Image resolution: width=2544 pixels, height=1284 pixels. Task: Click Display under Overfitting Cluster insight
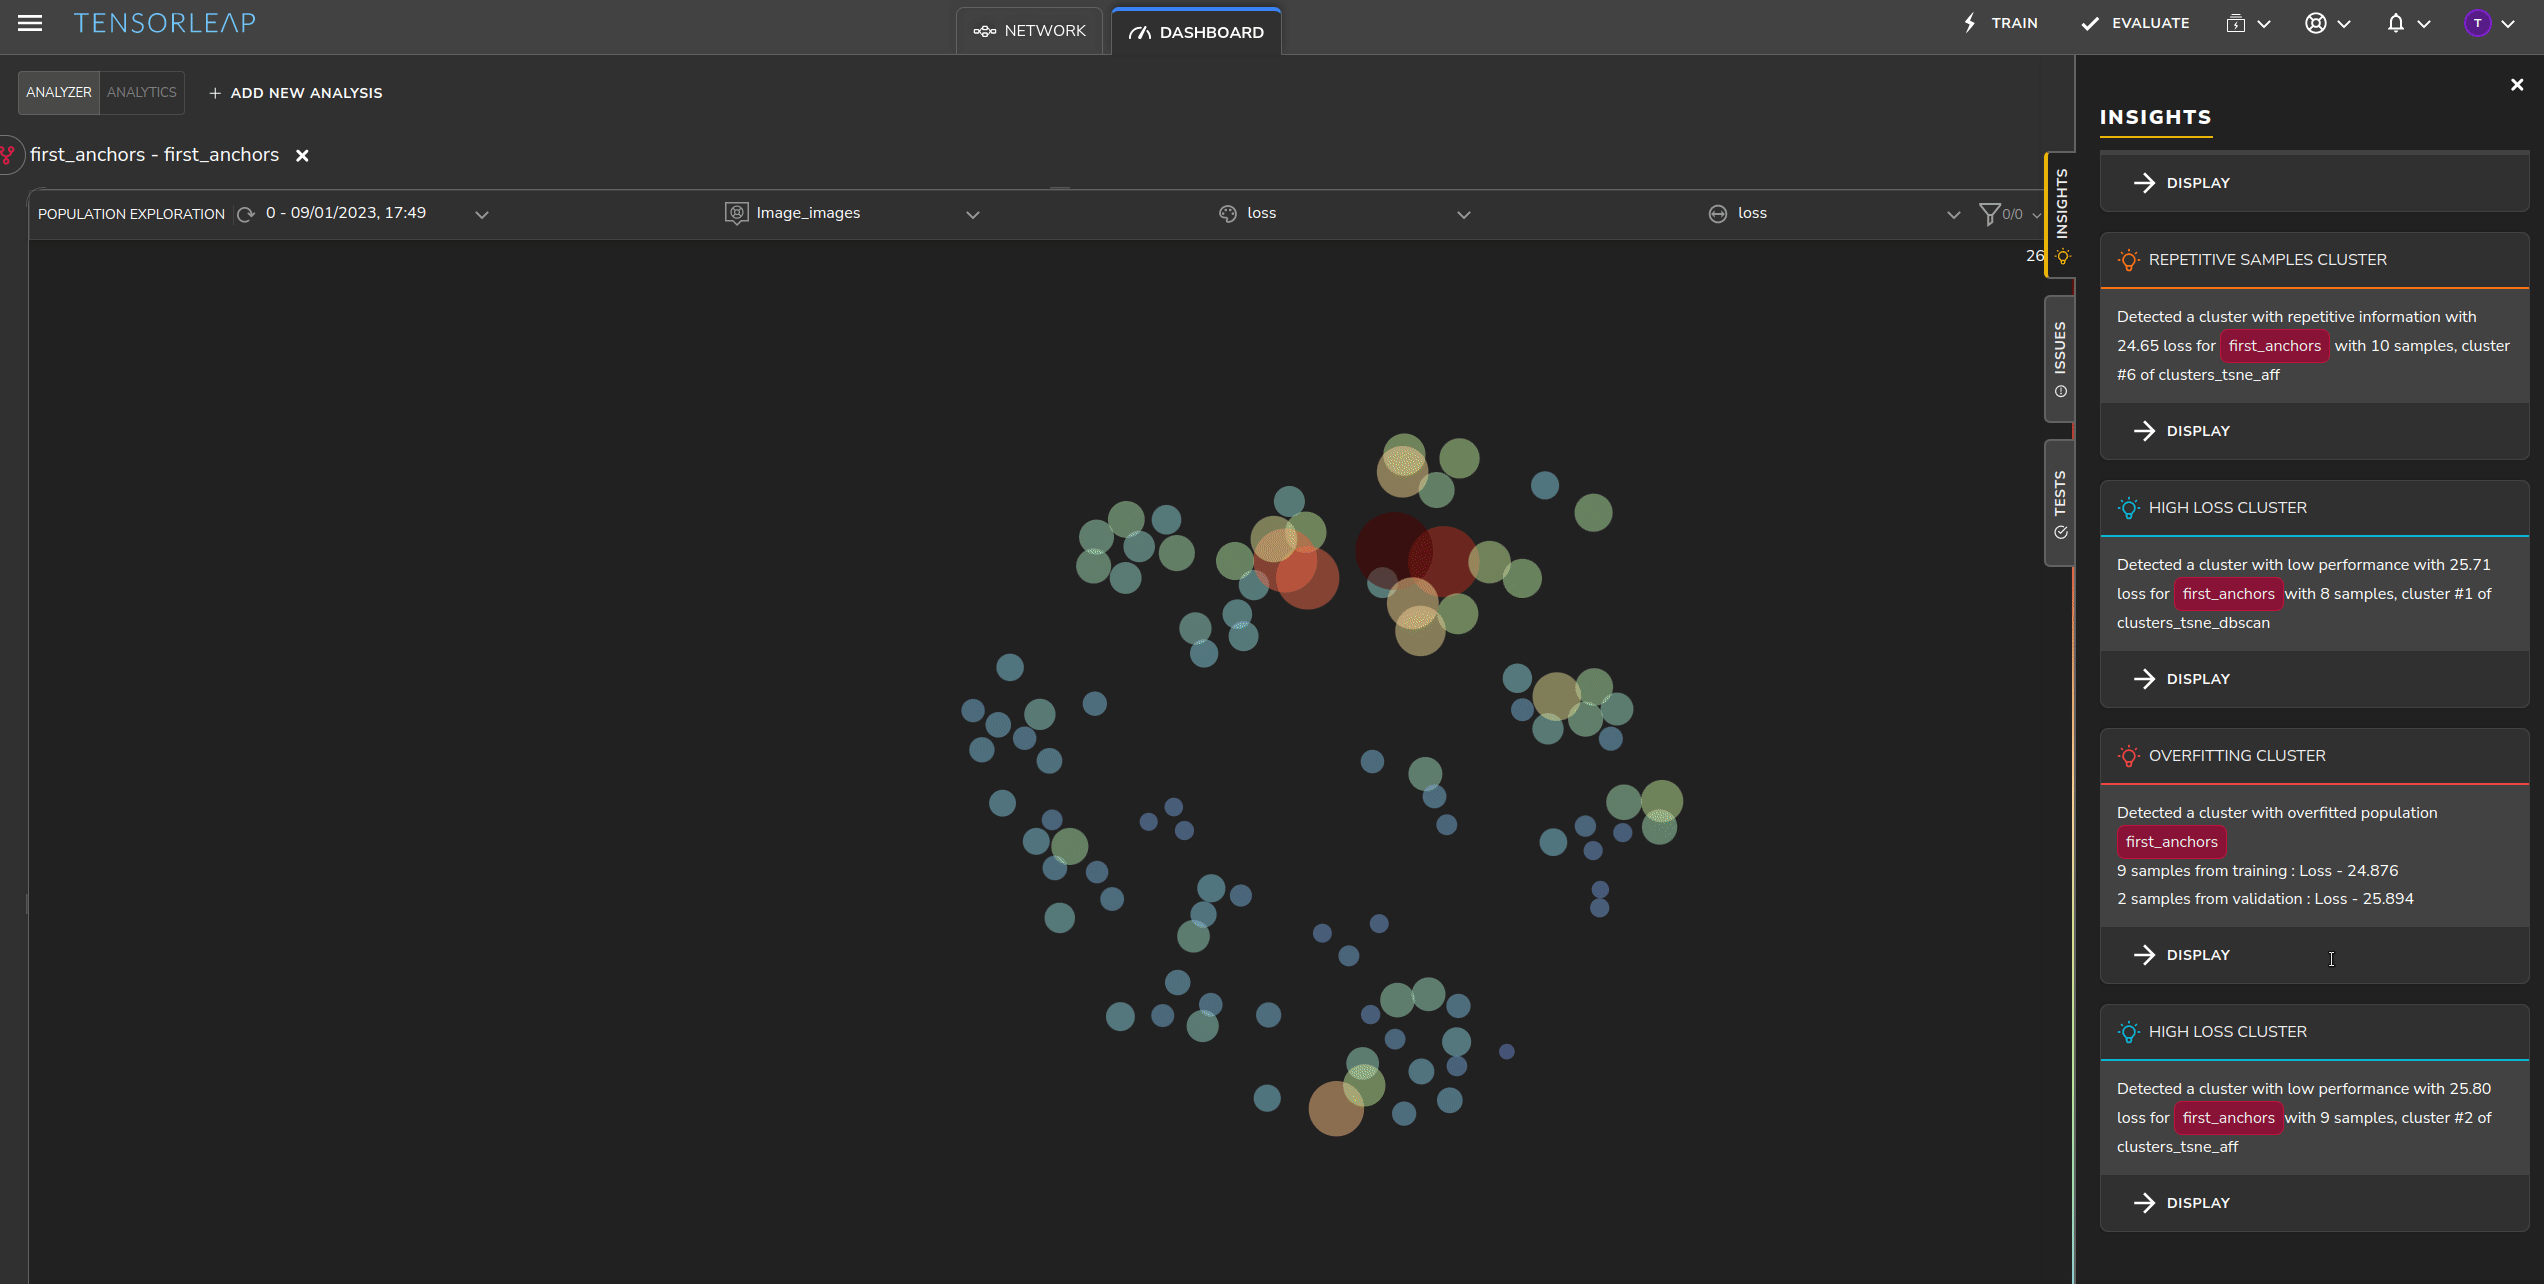click(2198, 955)
